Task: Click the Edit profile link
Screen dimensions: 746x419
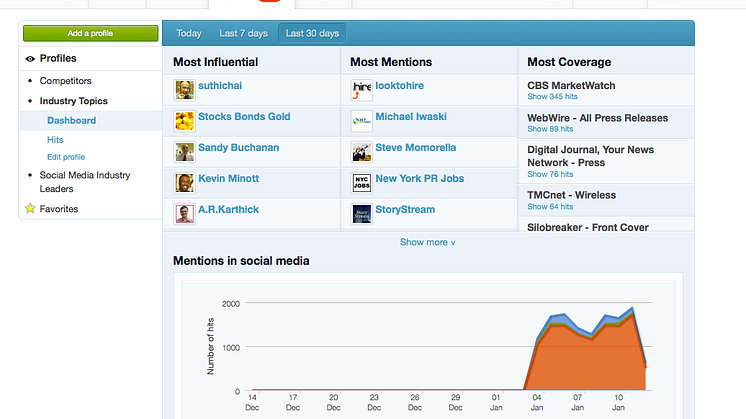Action: [66, 157]
